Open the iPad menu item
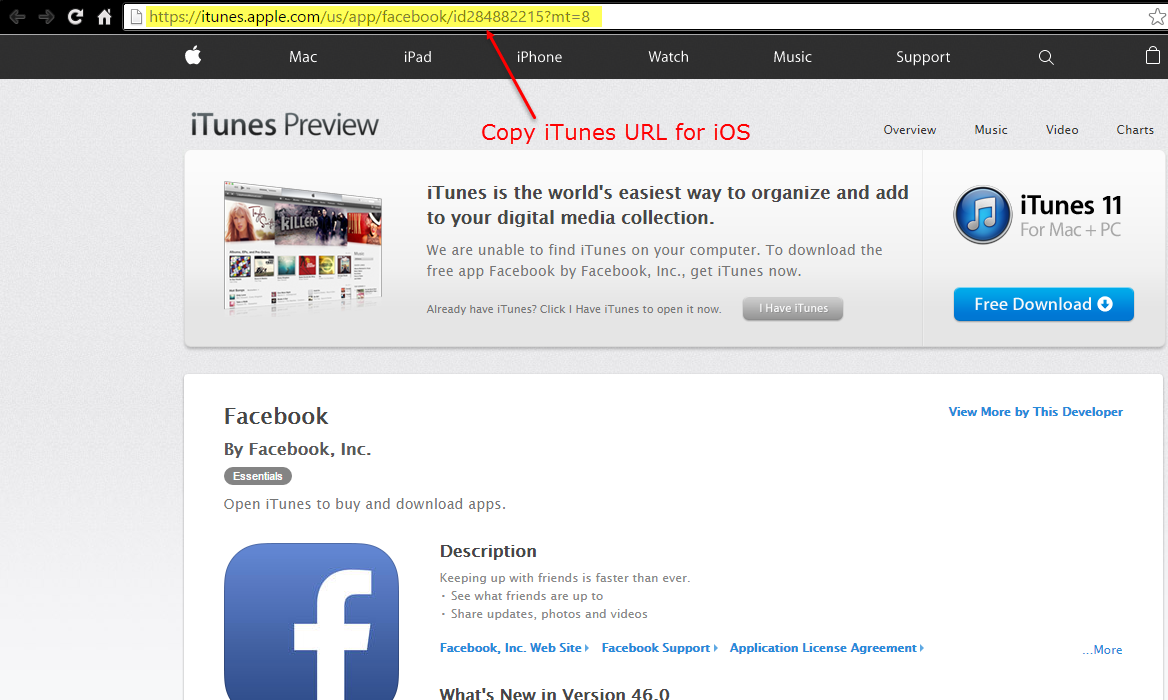The width and height of the screenshot is (1168, 700). 417,57
